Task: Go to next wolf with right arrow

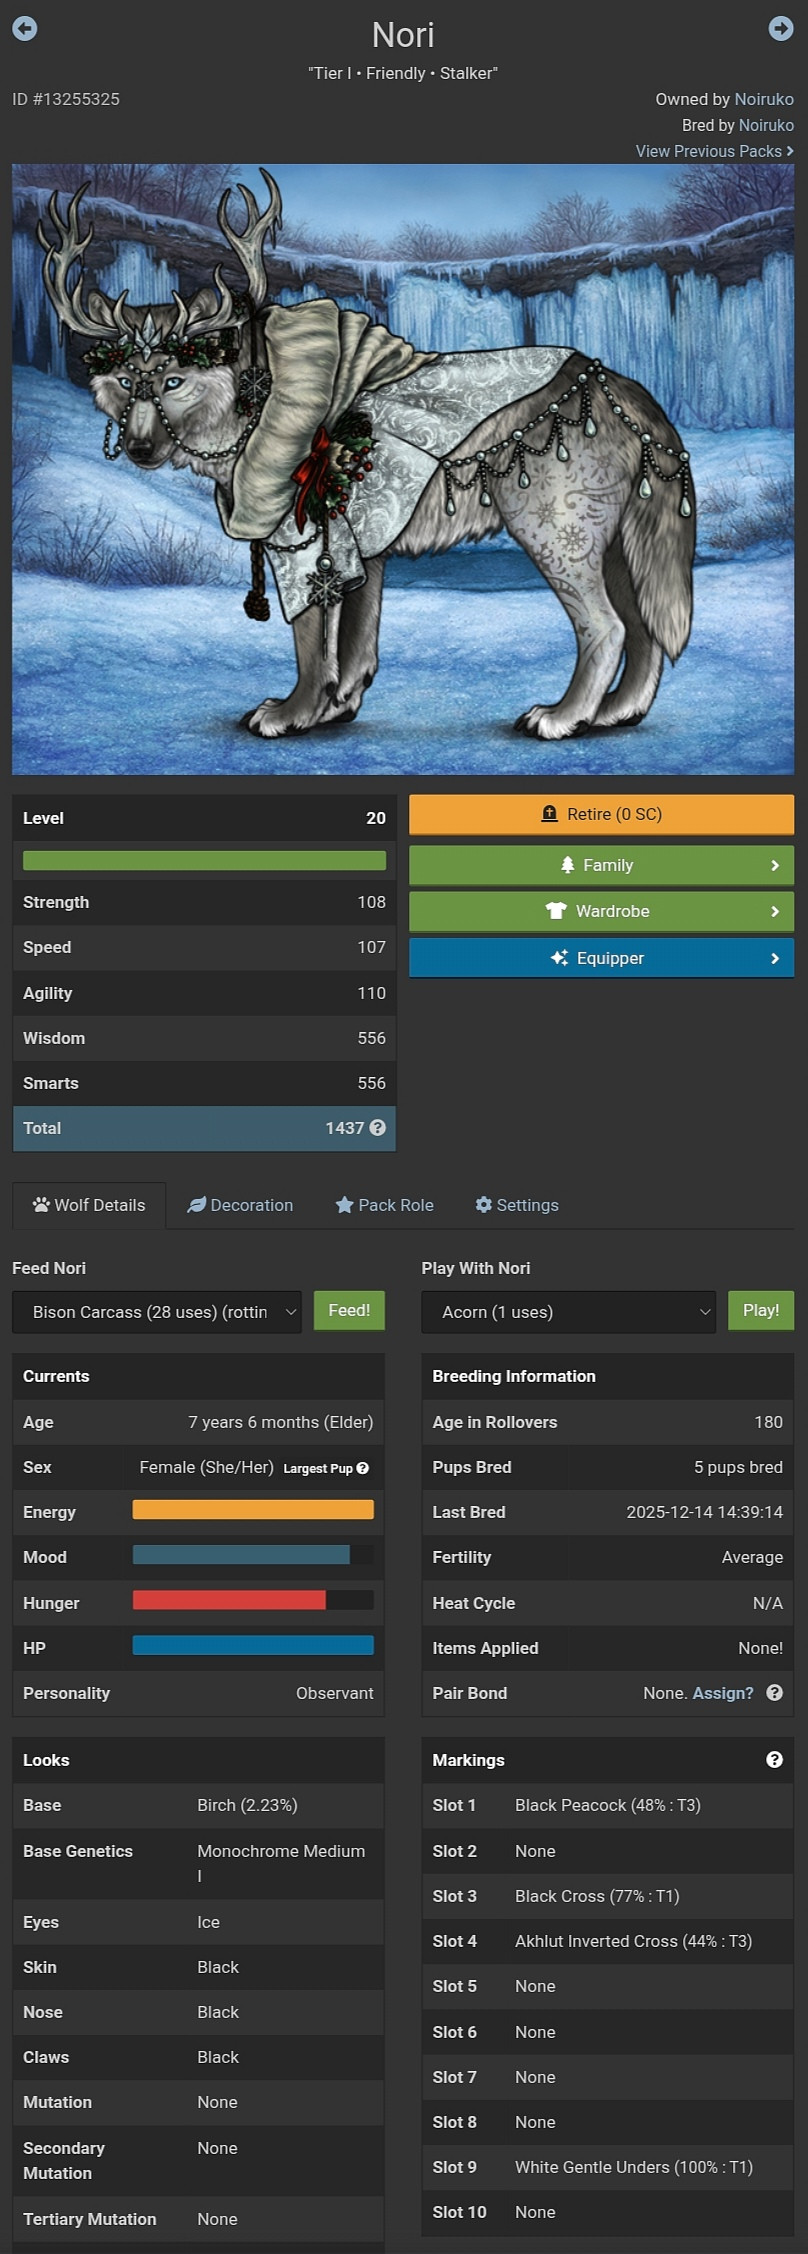Action: click(781, 29)
